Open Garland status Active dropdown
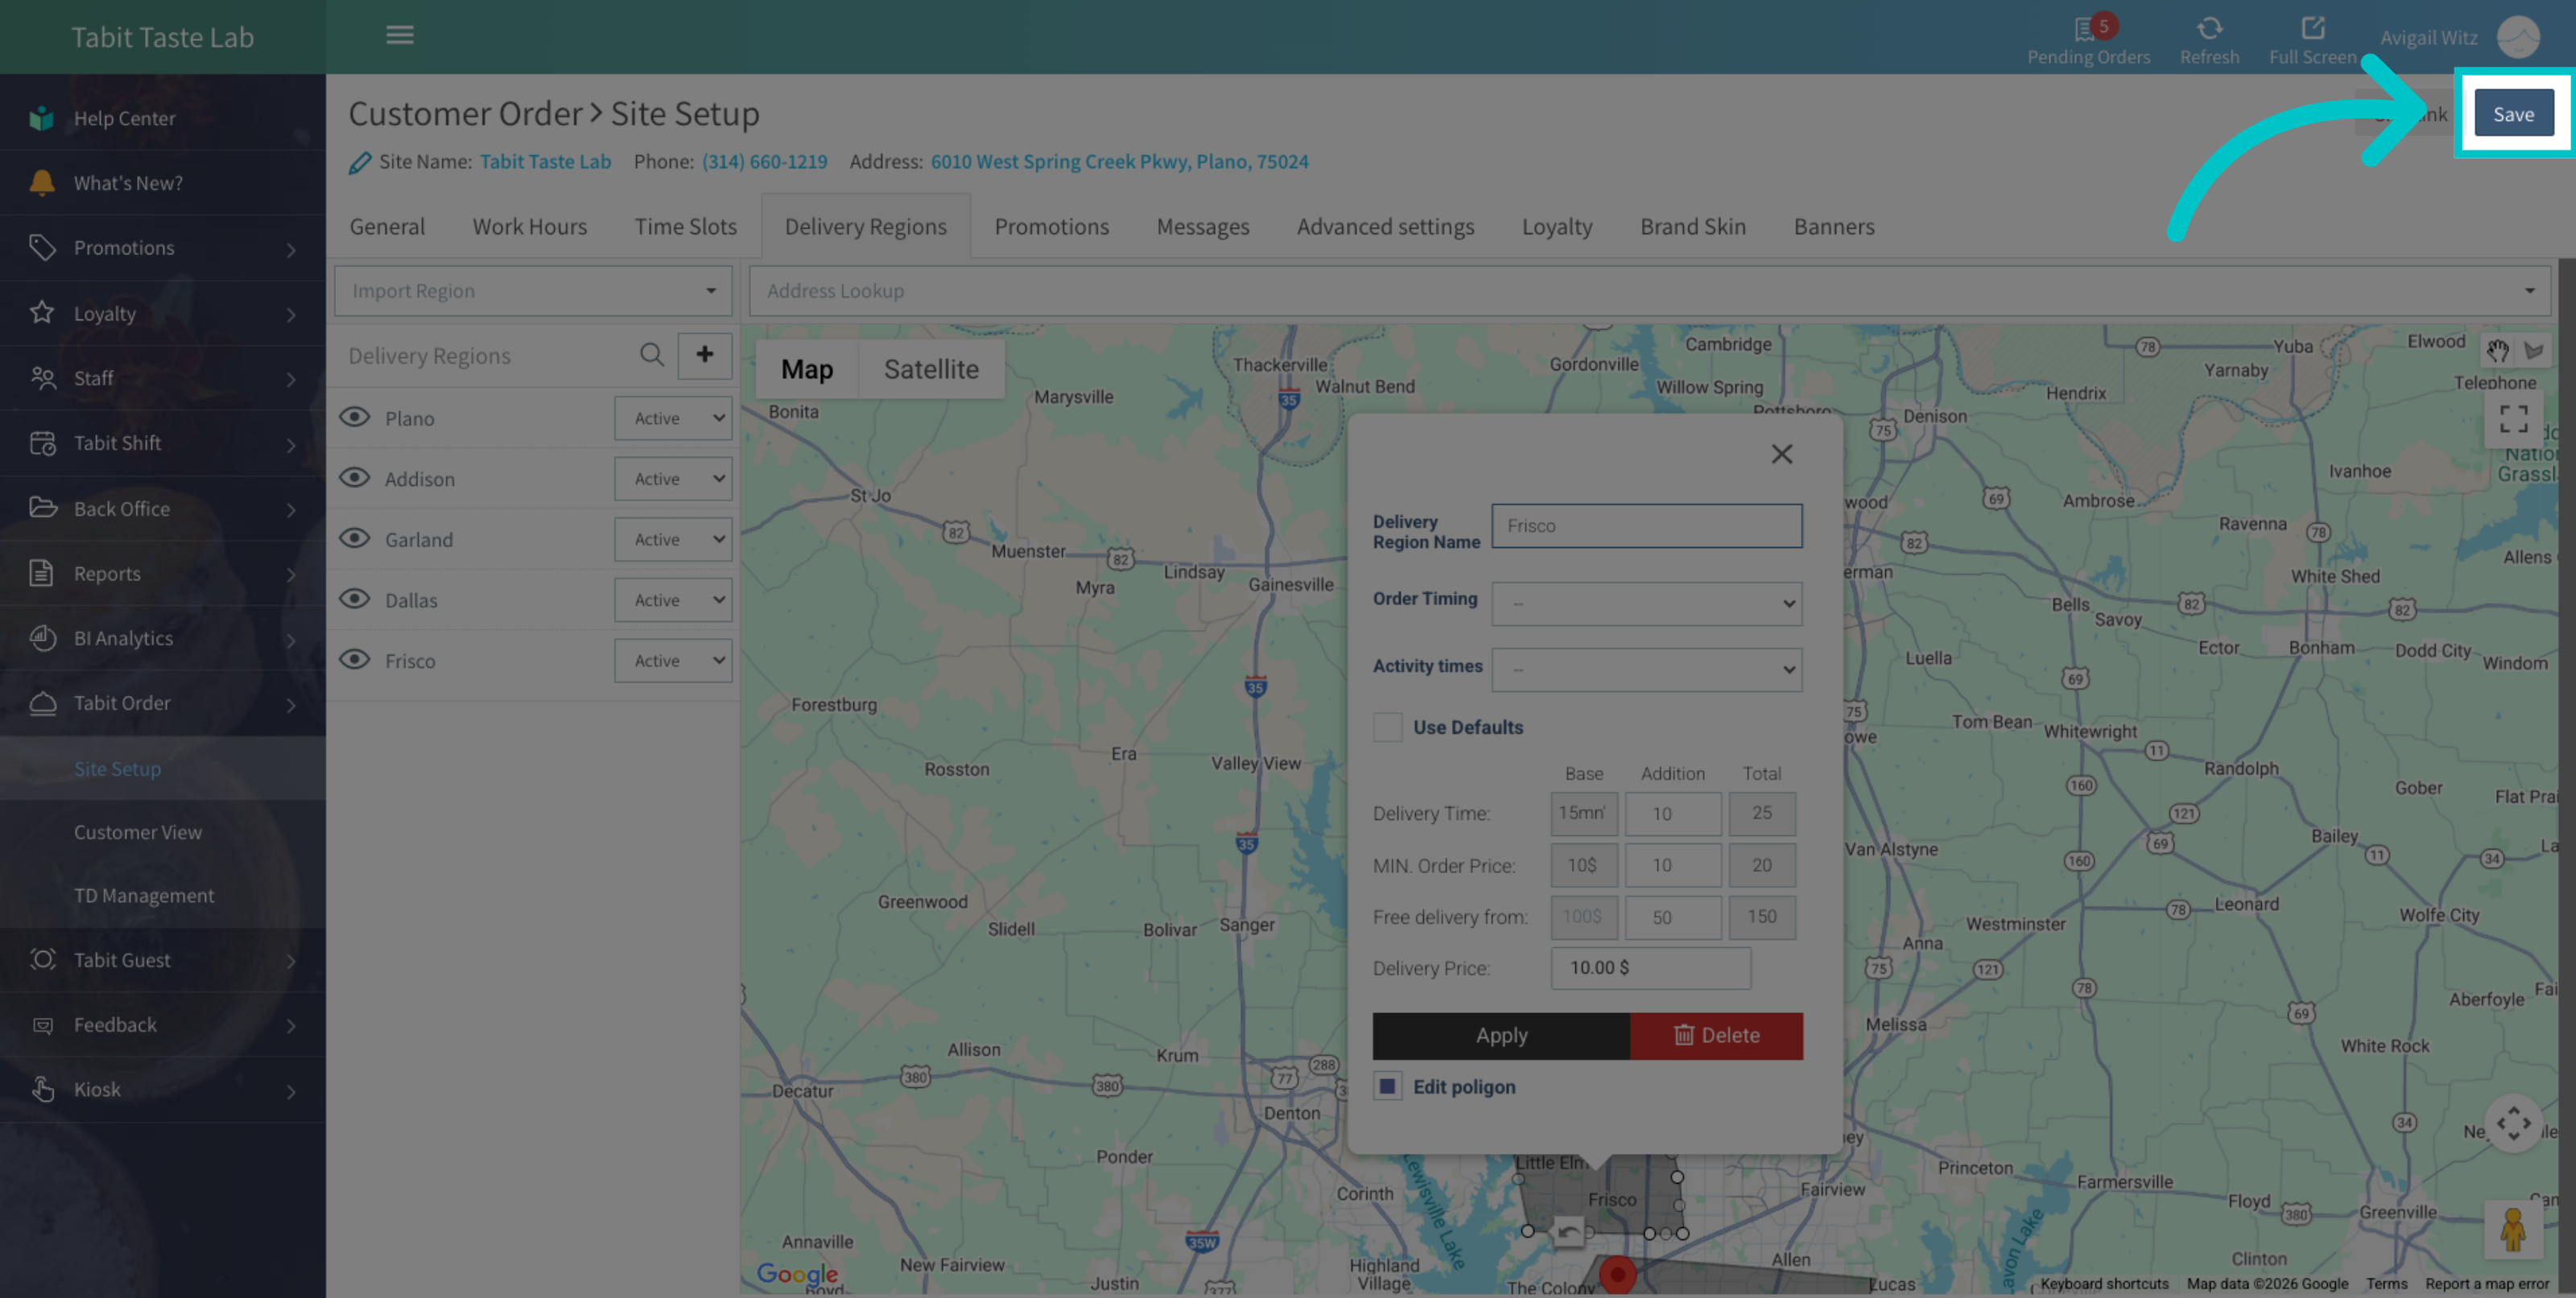The height and width of the screenshot is (1298, 2576). pyautogui.click(x=673, y=539)
